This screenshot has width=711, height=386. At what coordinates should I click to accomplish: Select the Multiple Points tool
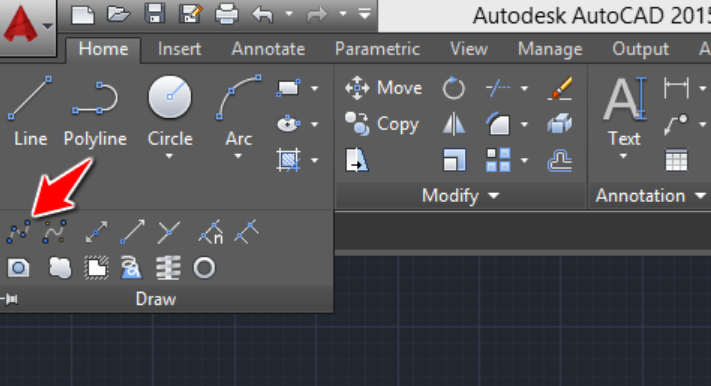click(x=169, y=232)
